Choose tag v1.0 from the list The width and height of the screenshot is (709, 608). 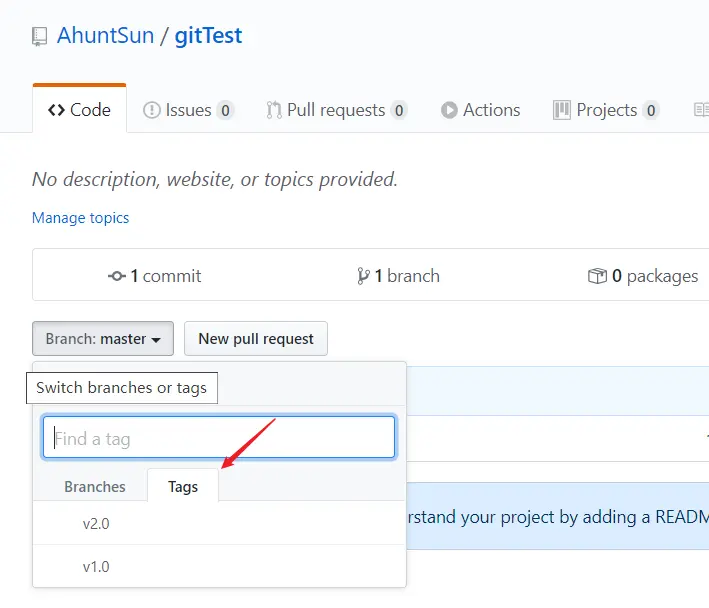pyautogui.click(x=96, y=567)
